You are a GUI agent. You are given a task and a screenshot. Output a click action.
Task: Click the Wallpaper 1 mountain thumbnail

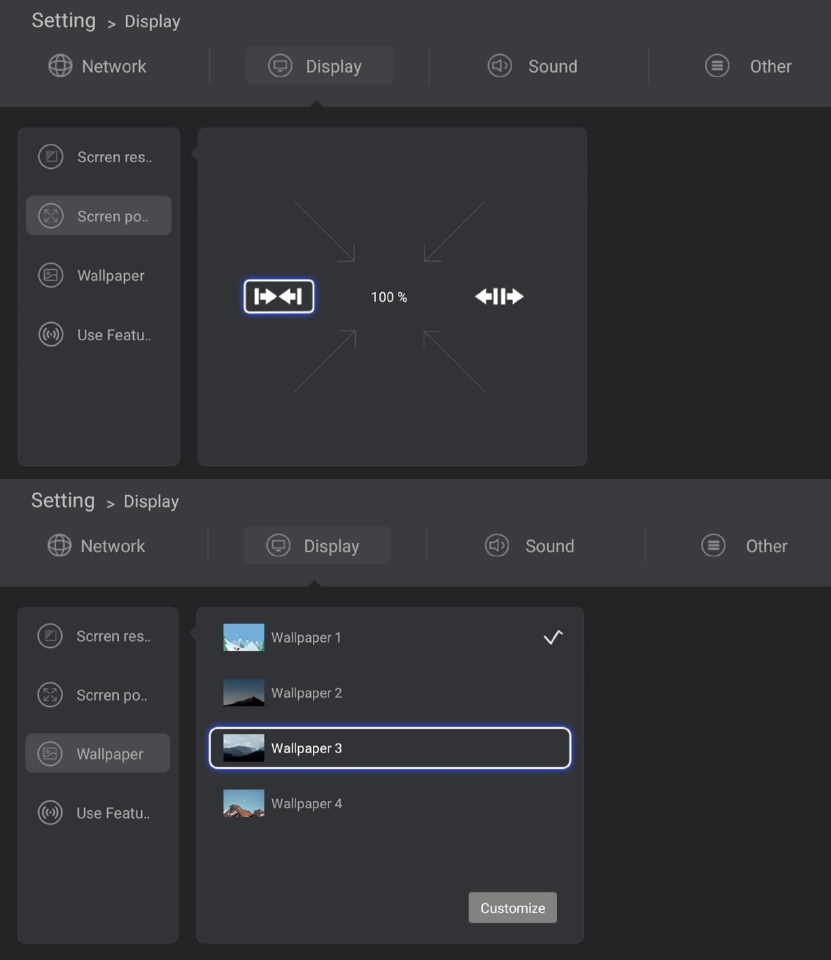244,637
